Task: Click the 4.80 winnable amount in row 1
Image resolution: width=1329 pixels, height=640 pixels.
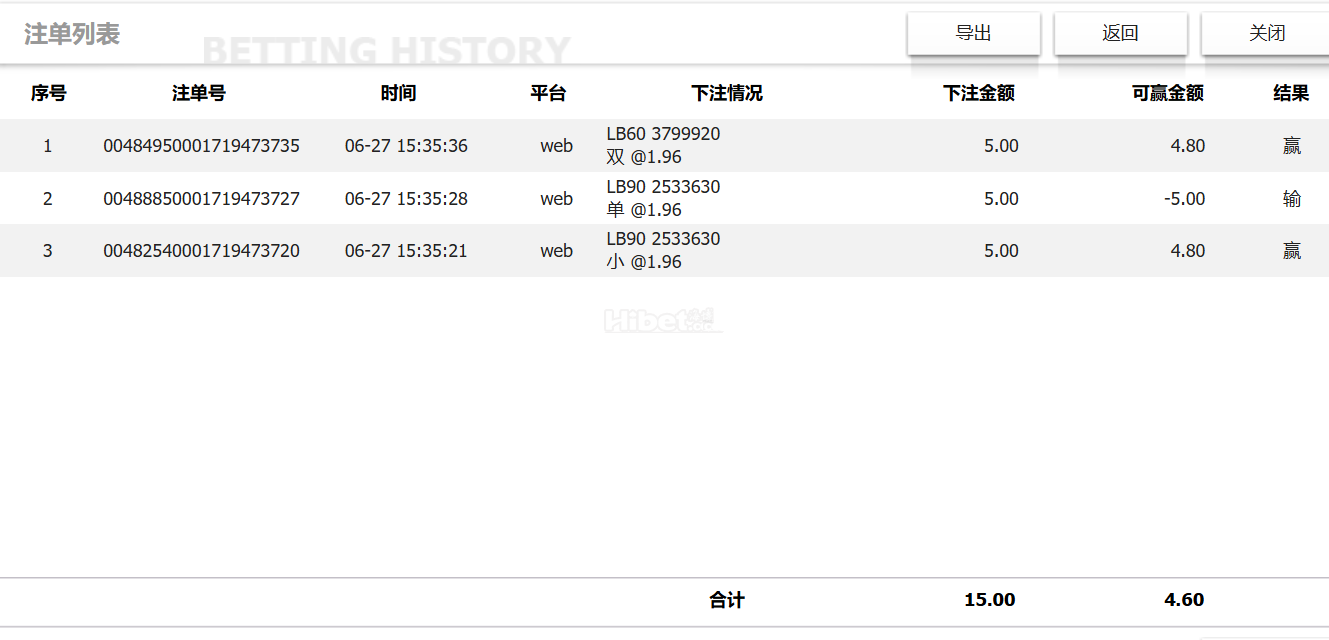Action: pos(1188,146)
